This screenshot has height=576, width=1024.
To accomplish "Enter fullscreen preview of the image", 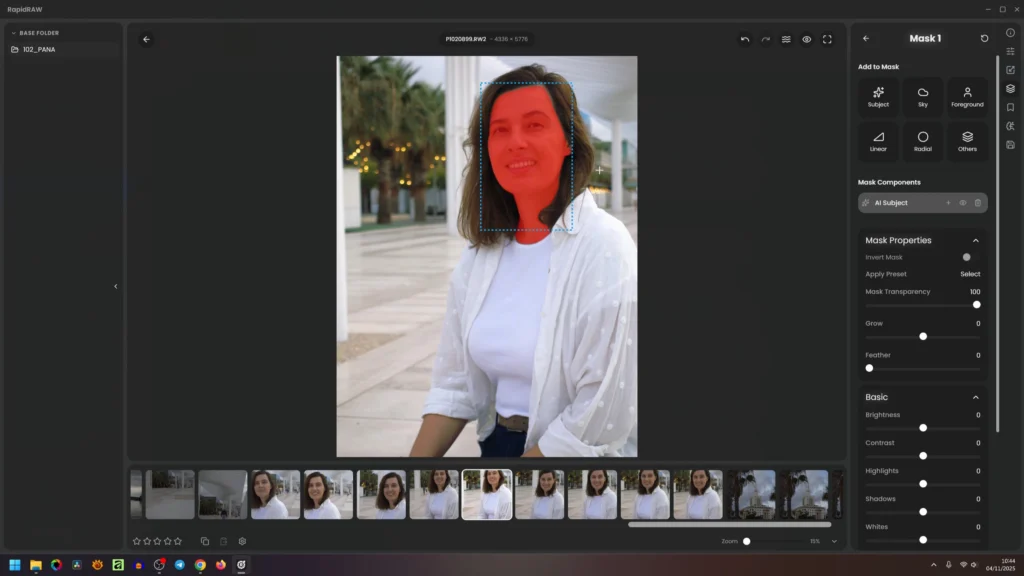I will (x=827, y=40).
